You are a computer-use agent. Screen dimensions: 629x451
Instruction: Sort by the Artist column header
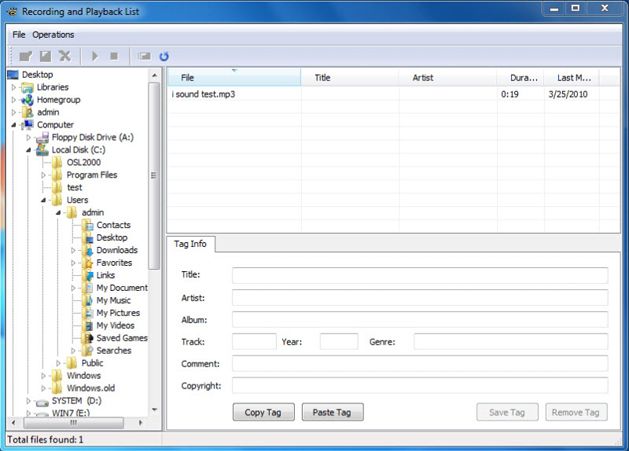click(448, 78)
